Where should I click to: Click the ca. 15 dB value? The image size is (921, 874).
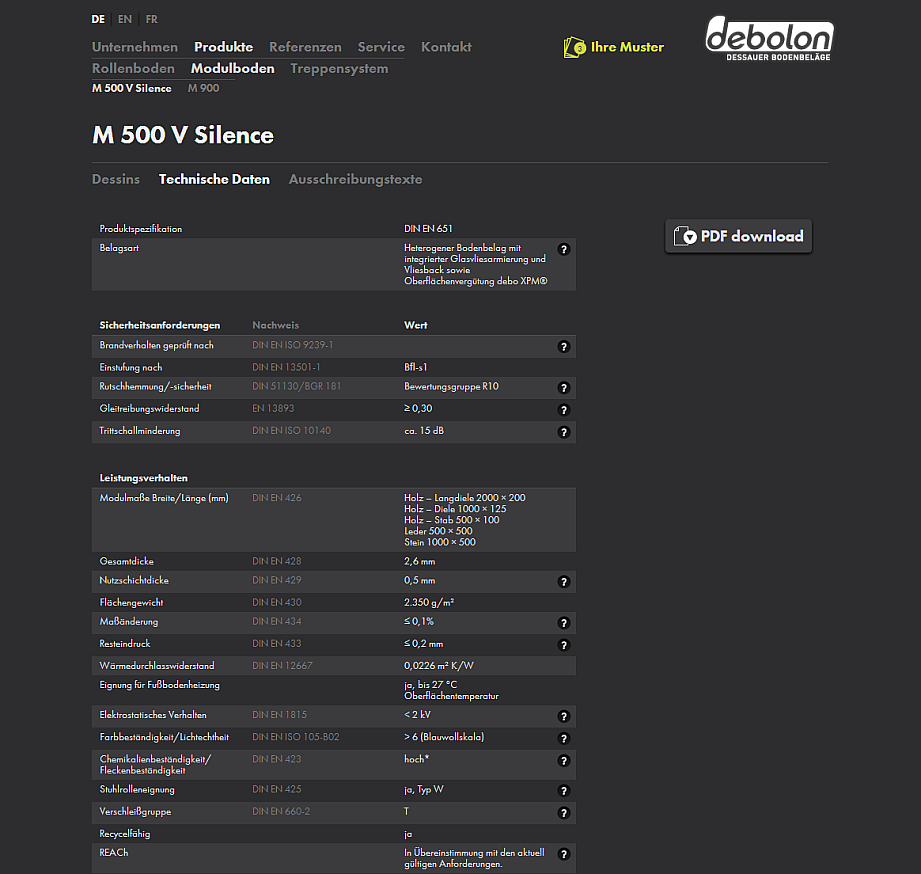[424, 431]
